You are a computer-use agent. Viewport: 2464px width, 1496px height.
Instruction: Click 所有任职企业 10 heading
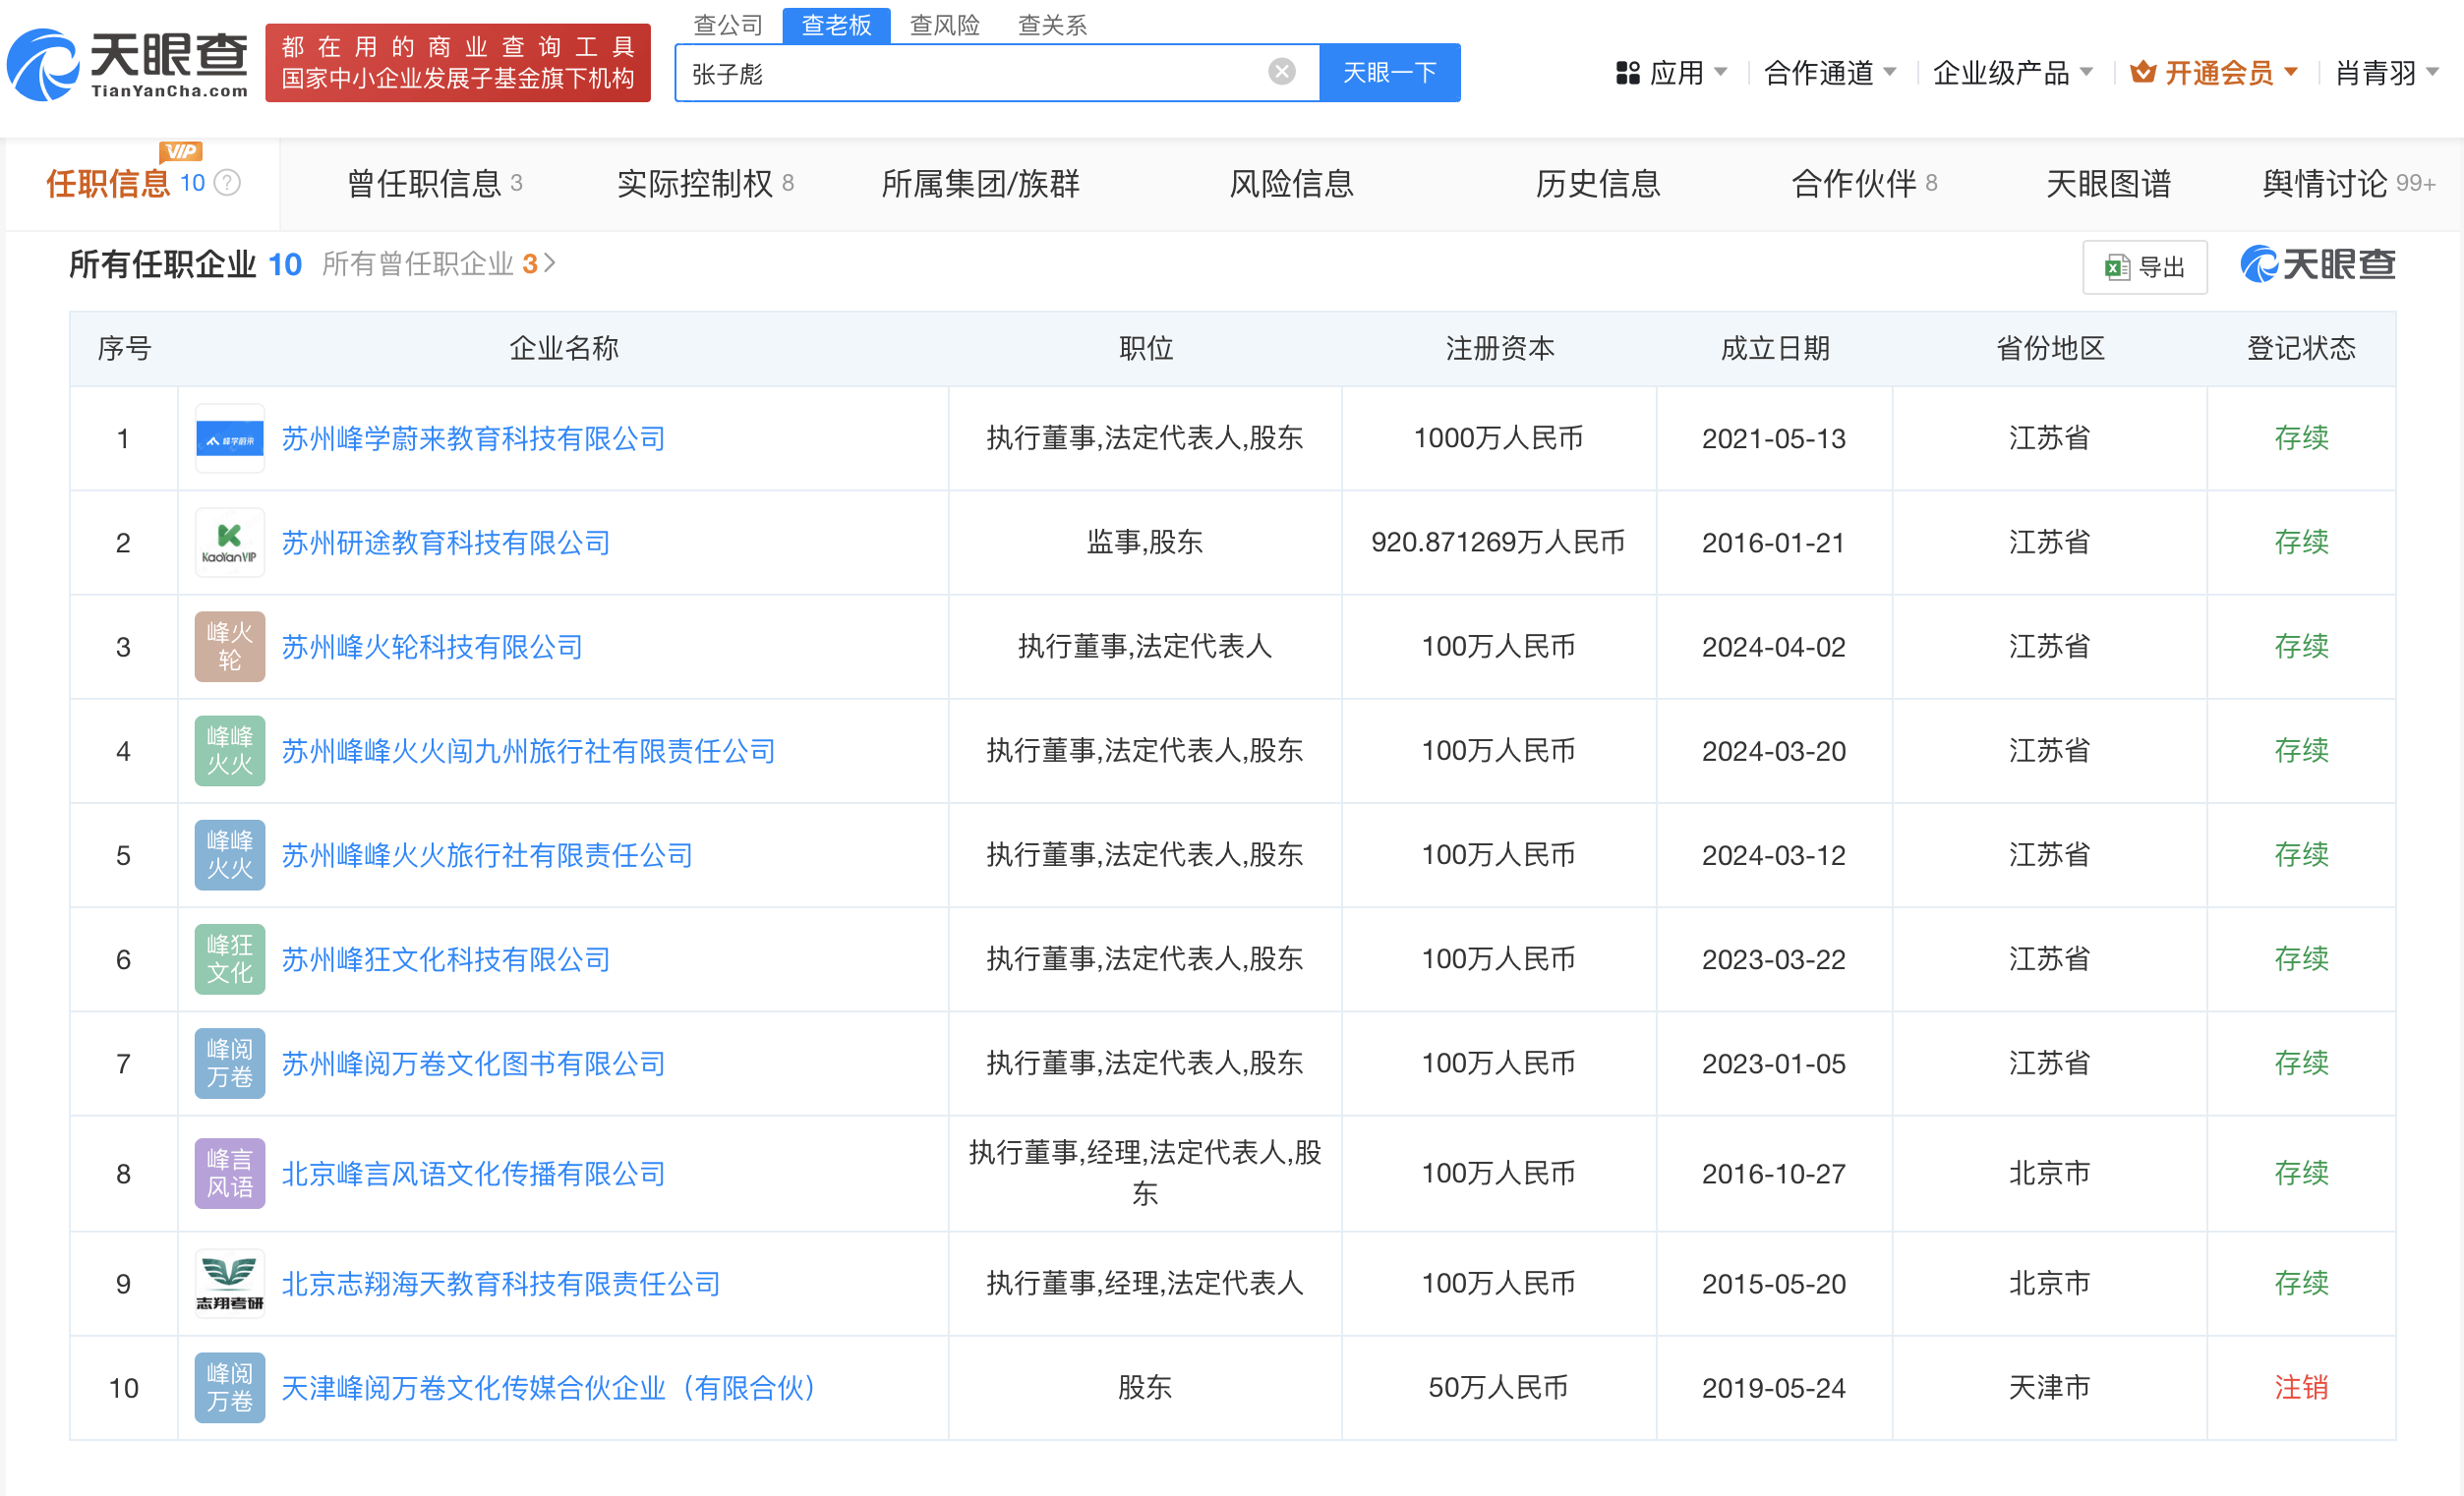185,264
